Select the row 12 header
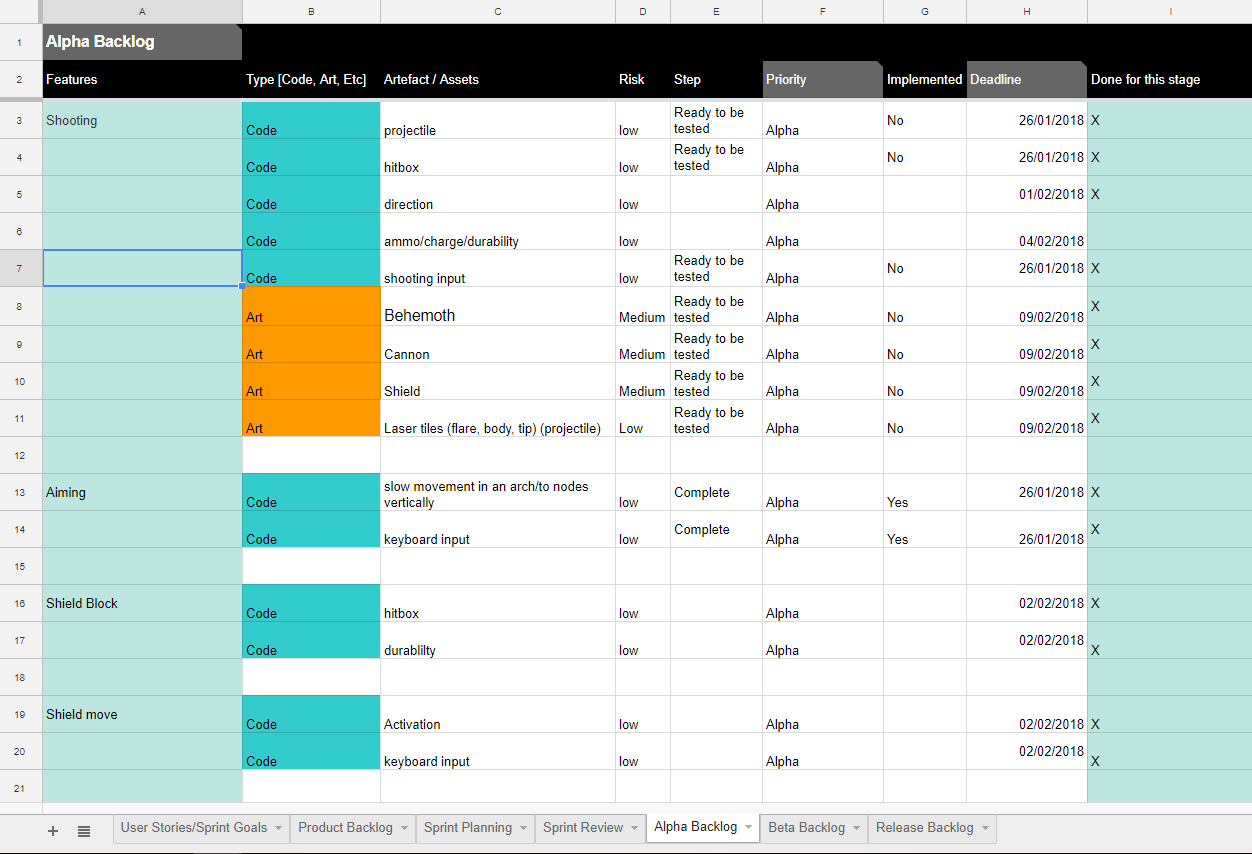This screenshot has height=854, width=1252. point(21,455)
